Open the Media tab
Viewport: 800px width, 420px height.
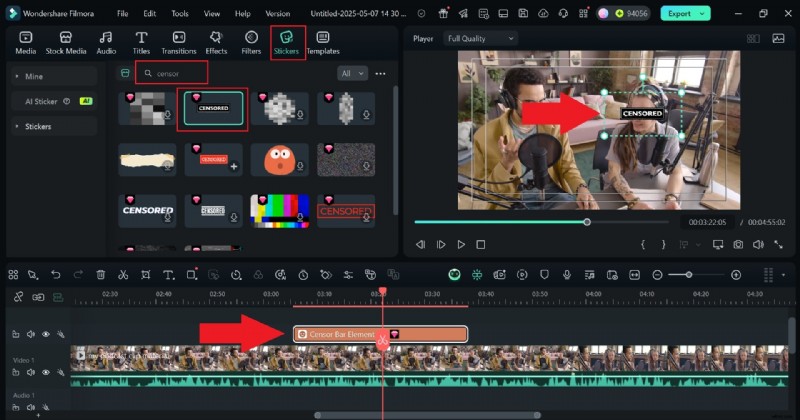click(x=26, y=43)
